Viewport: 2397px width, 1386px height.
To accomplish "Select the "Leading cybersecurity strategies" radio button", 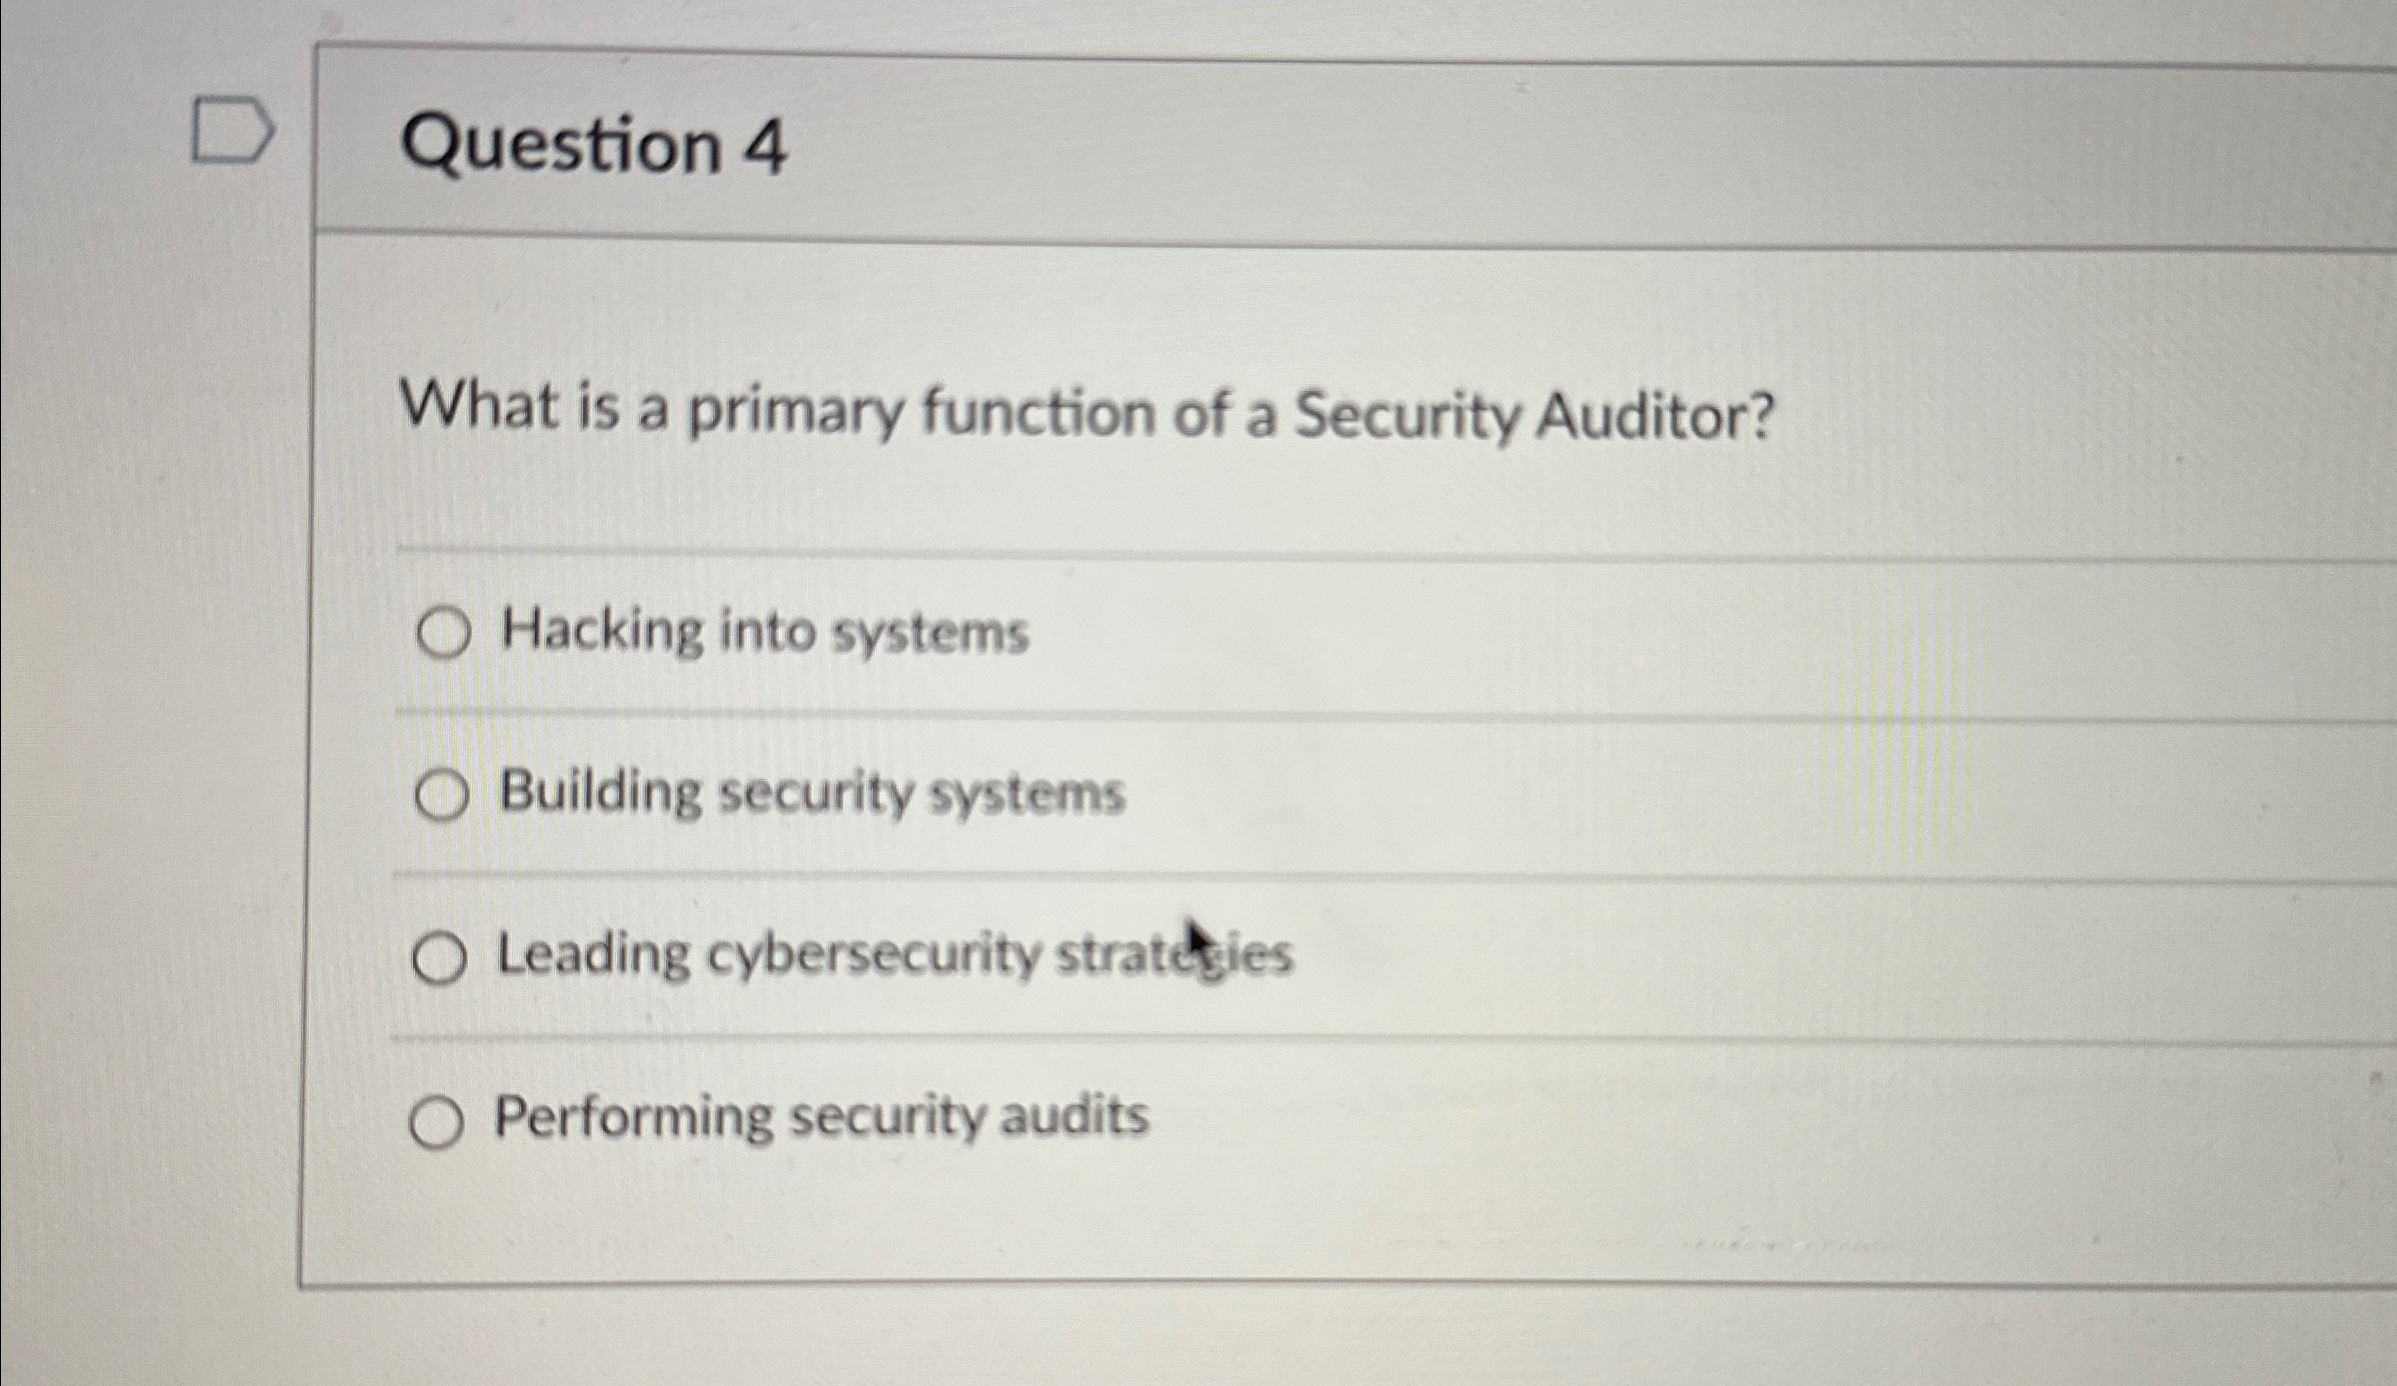I will tap(441, 958).
